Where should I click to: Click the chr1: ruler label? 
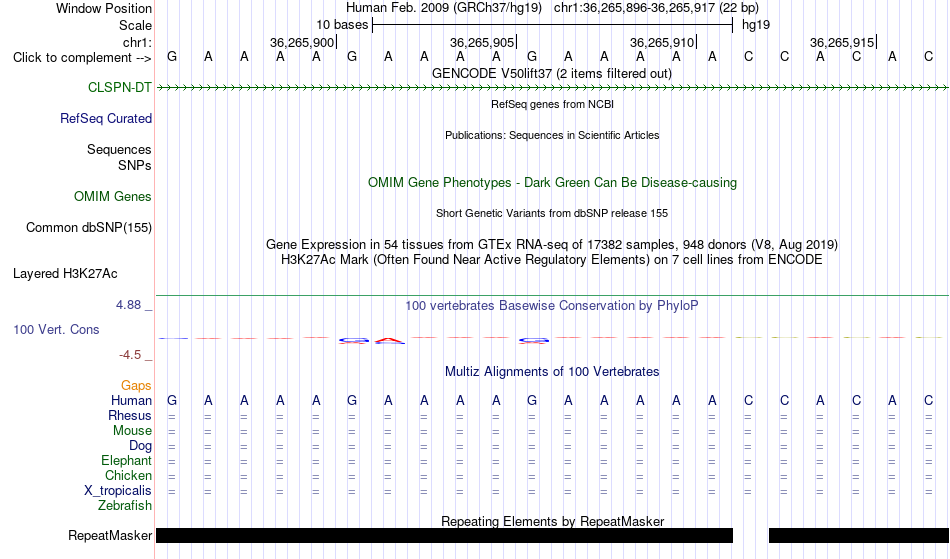(137, 42)
